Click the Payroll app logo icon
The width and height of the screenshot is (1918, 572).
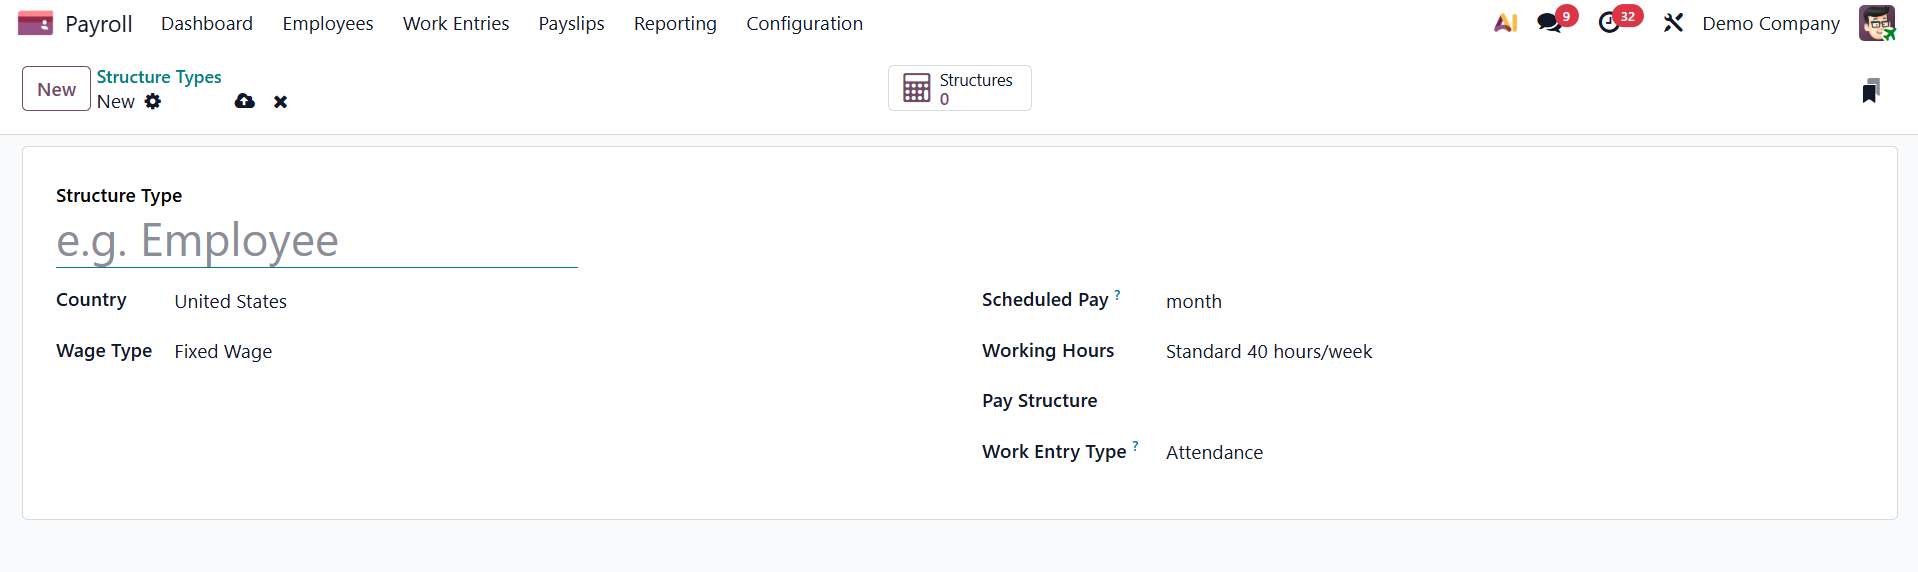click(x=35, y=23)
